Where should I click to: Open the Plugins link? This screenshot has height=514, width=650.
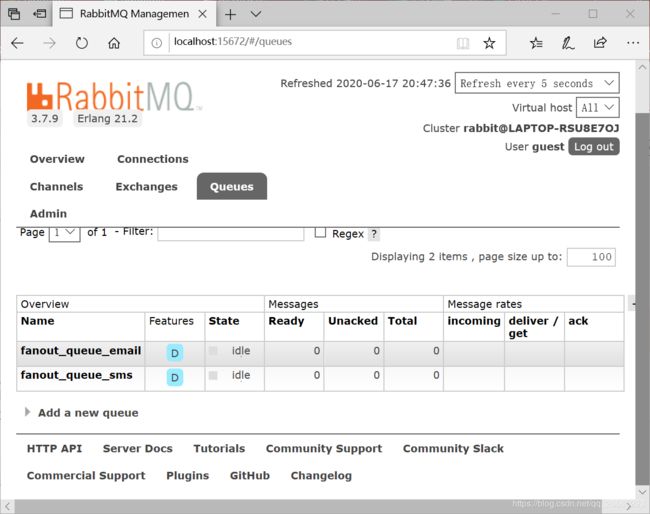tap(187, 475)
